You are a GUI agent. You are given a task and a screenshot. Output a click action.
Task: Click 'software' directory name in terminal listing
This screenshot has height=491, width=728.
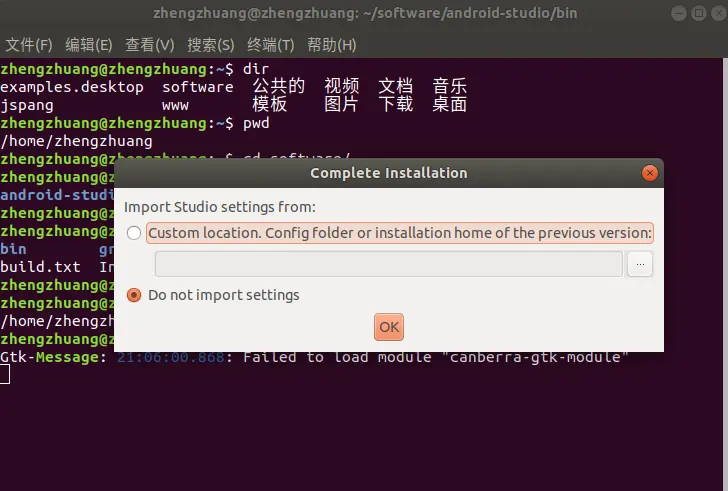tap(198, 87)
